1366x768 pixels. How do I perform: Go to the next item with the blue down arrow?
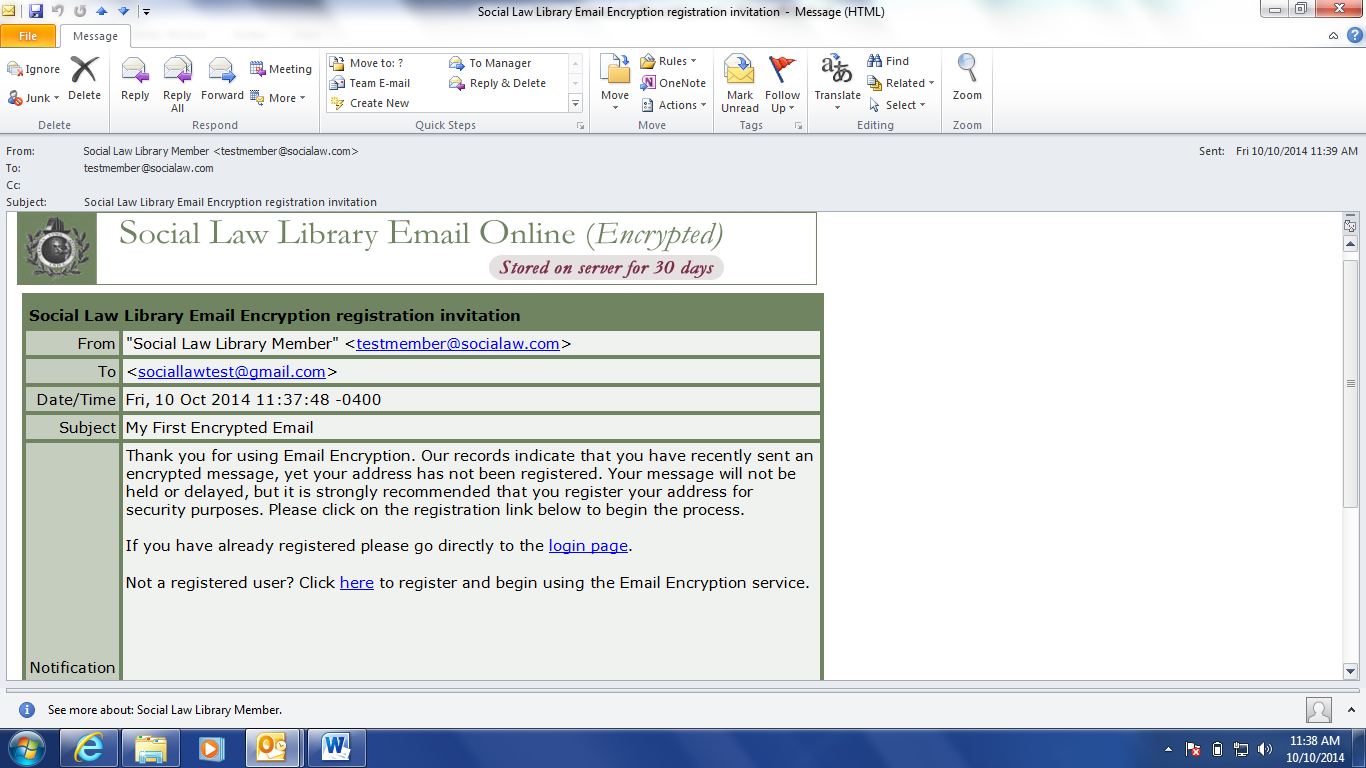point(123,11)
